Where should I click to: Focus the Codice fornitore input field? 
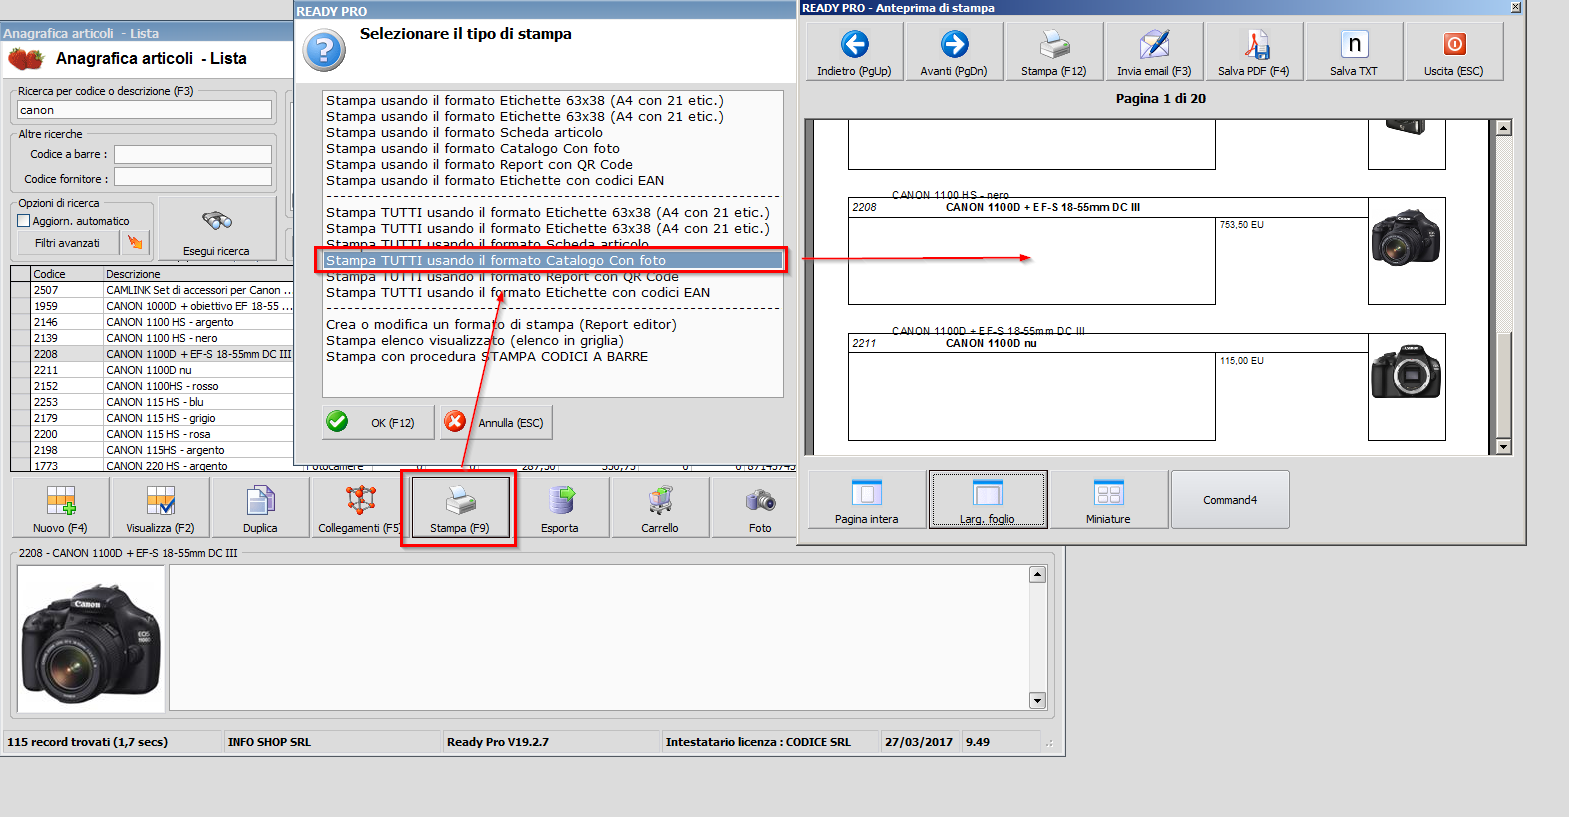[193, 177]
